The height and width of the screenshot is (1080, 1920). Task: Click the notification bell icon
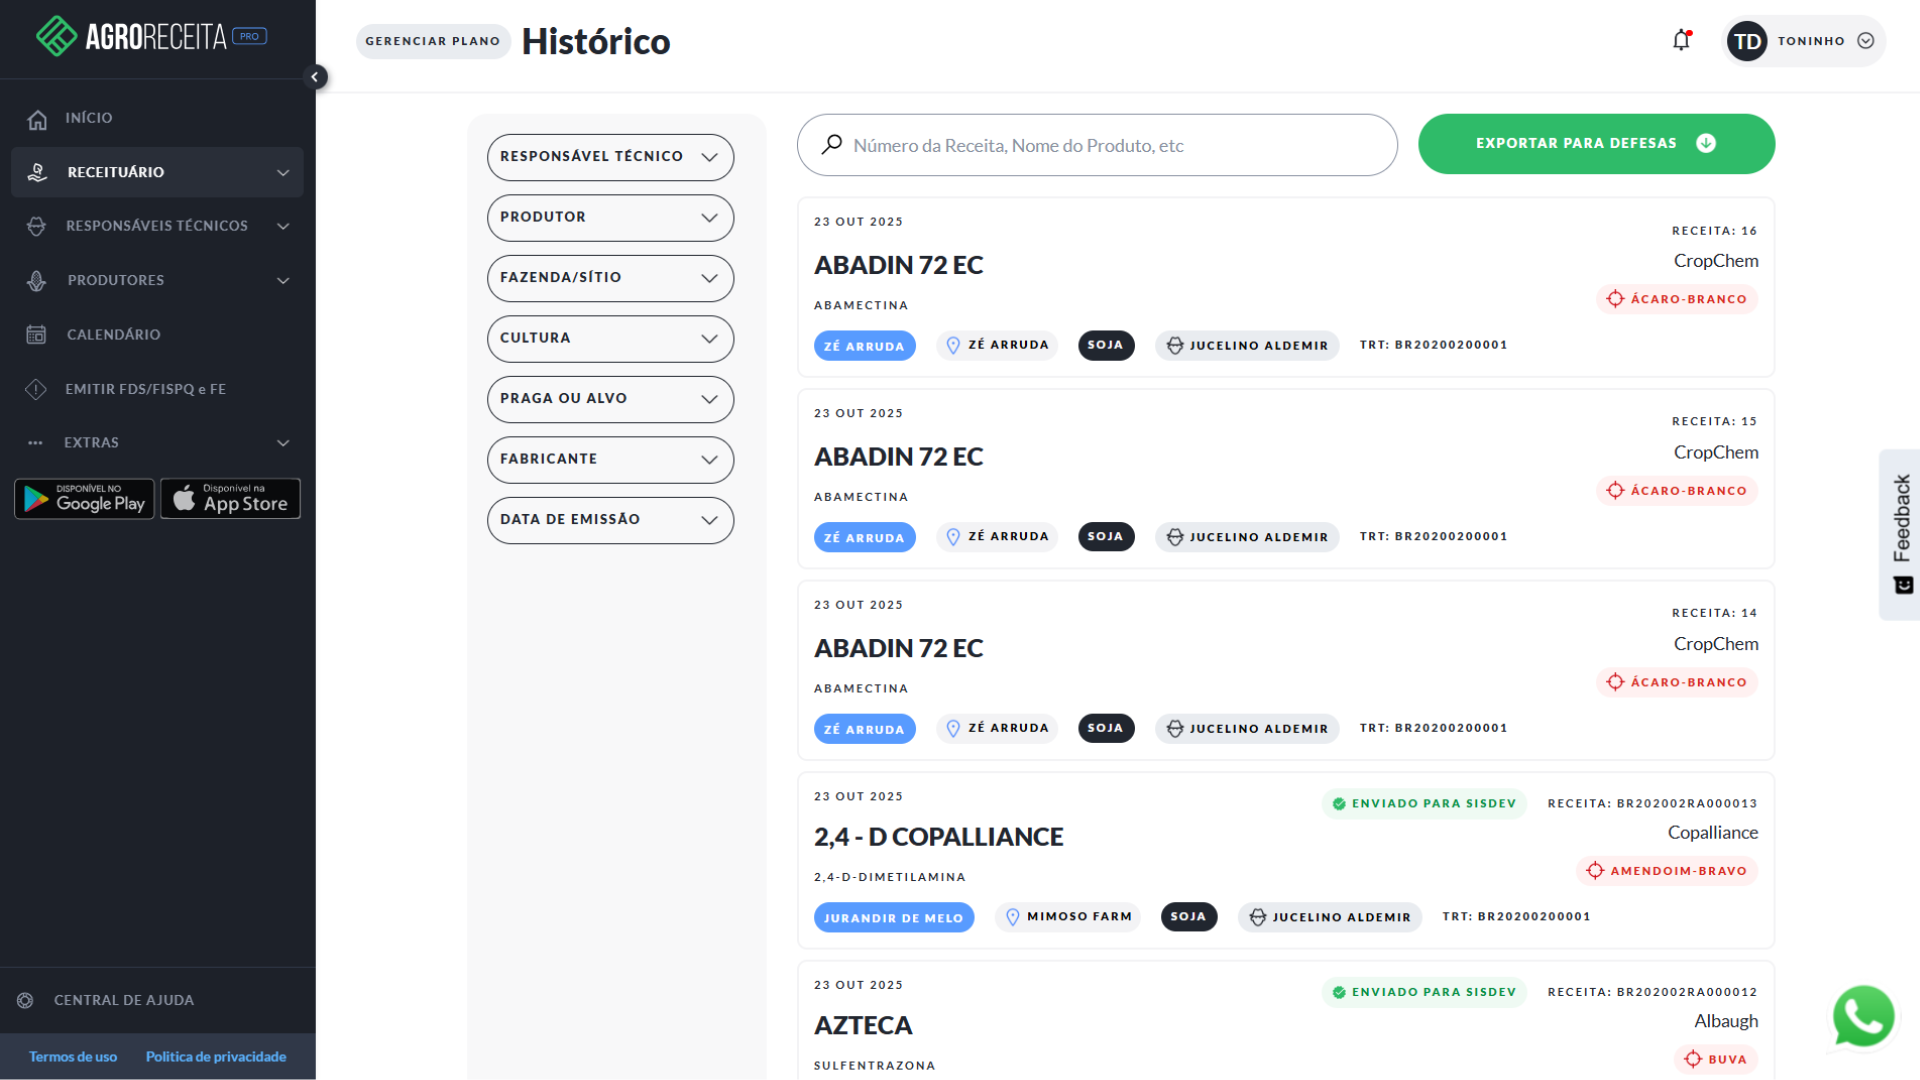click(x=1681, y=41)
